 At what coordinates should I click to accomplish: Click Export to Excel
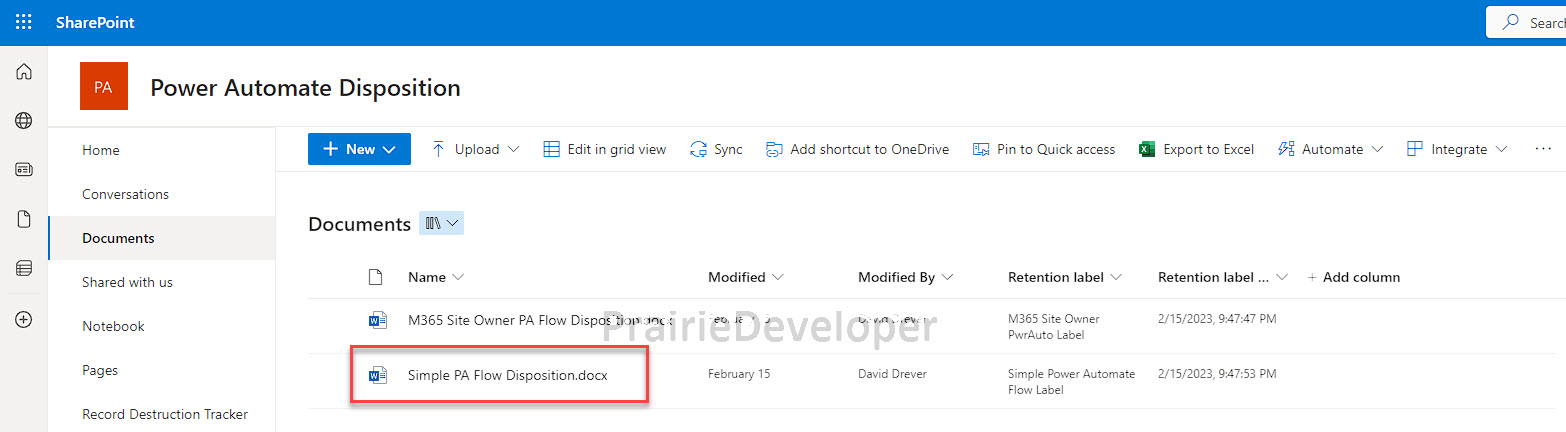[x=1196, y=149]
